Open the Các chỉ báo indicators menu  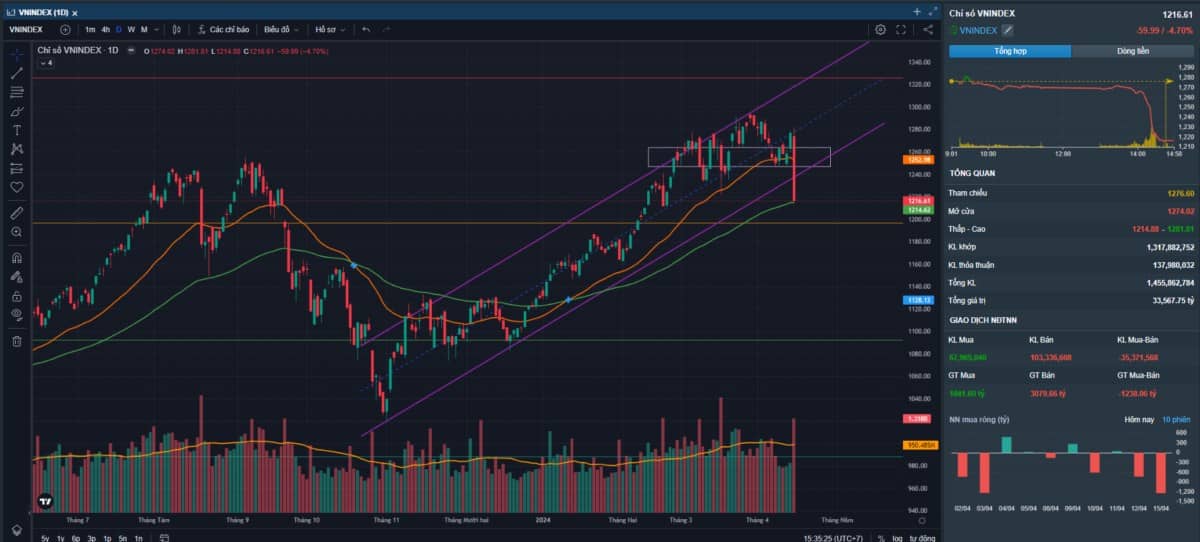click(x=224, y=30)
